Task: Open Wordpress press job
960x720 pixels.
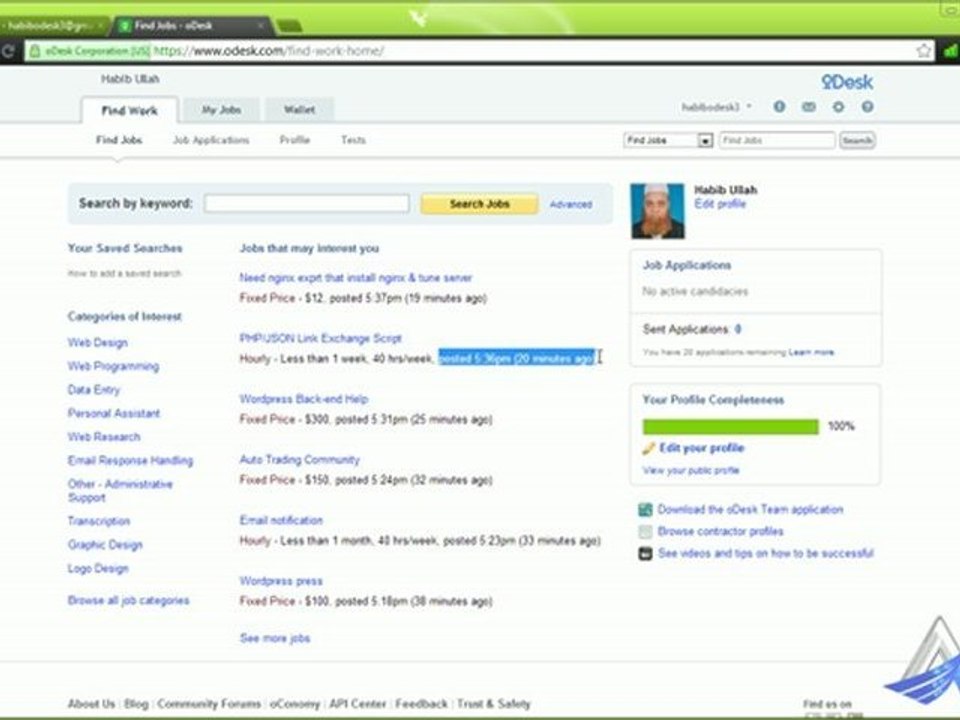Action: tap(281, 581)
